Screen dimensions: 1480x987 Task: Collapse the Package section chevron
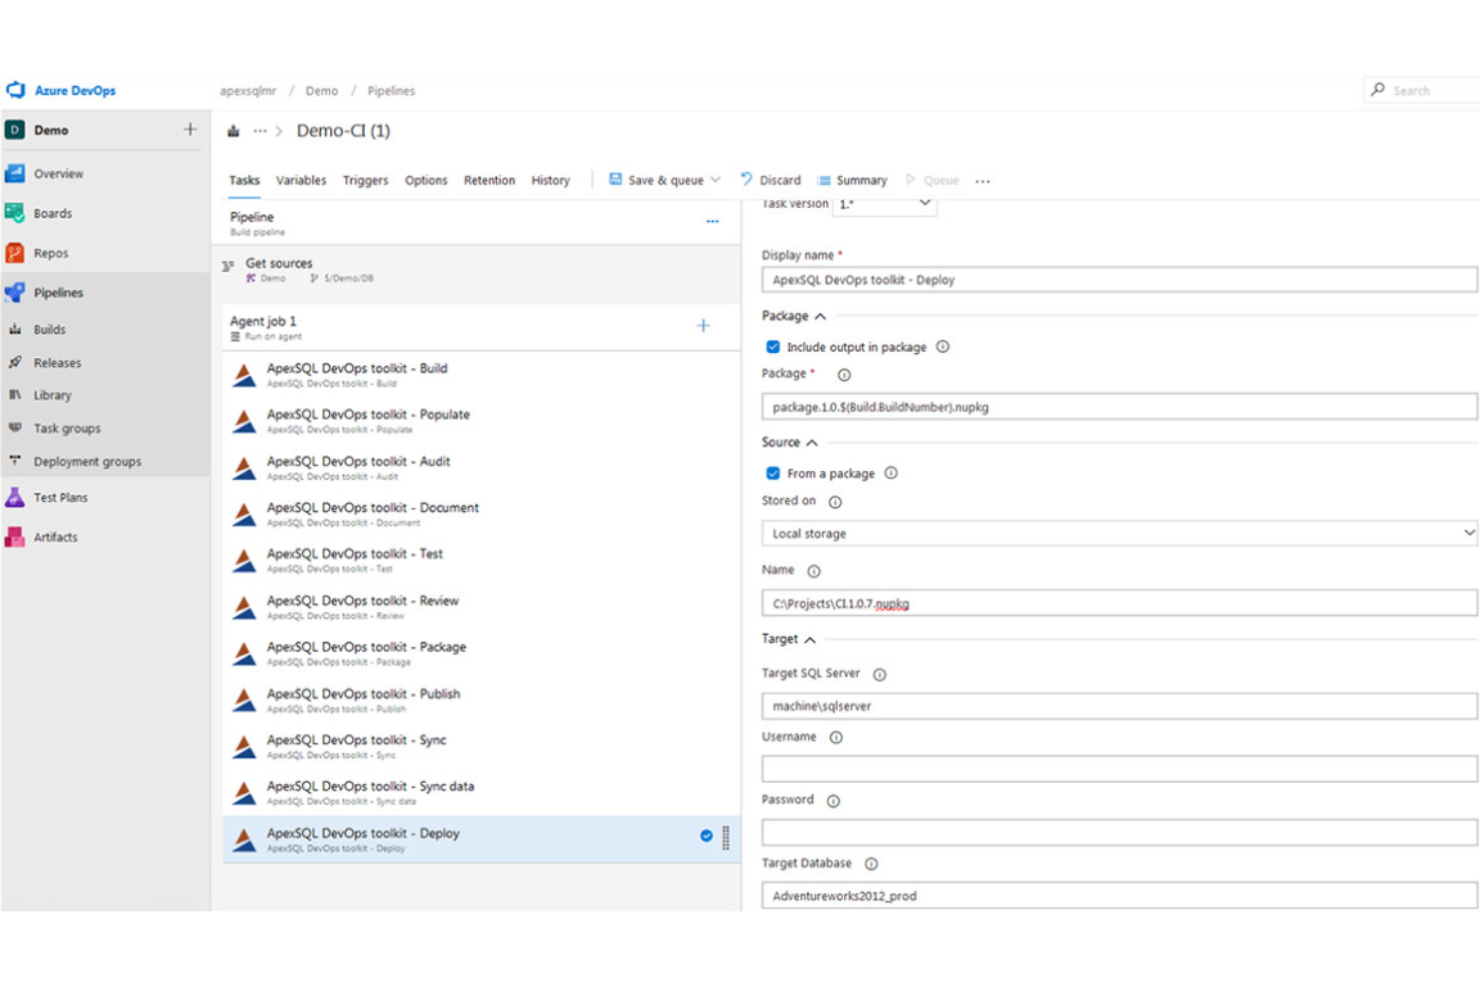(x=820, y=316)
